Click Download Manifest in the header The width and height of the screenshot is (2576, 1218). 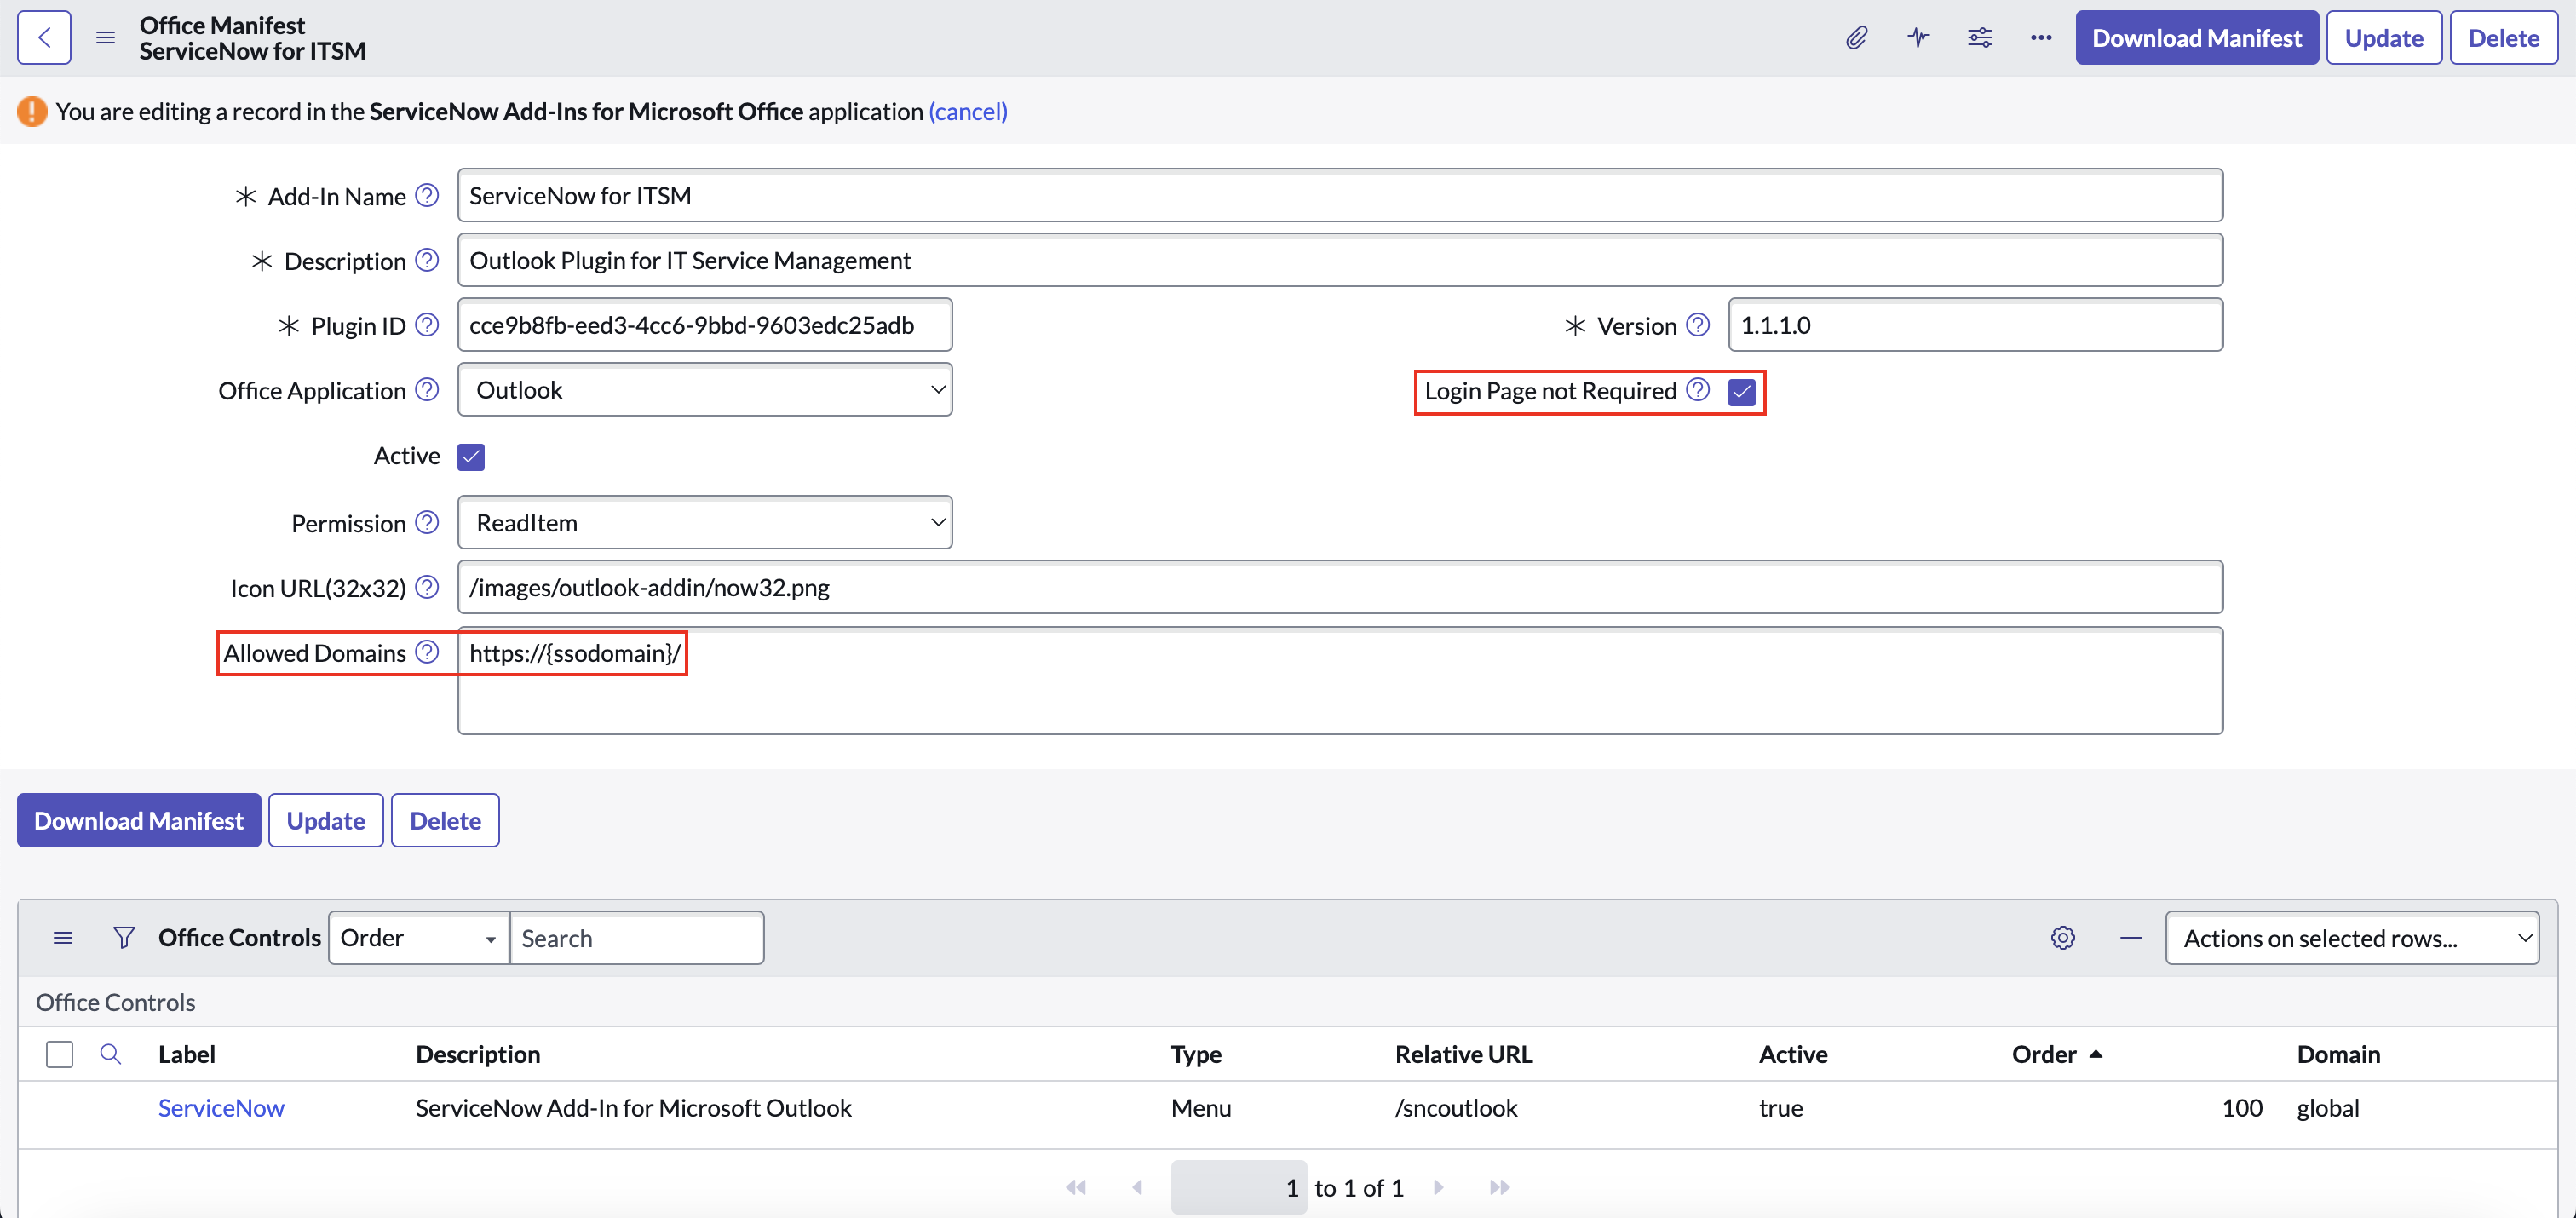2197,38
